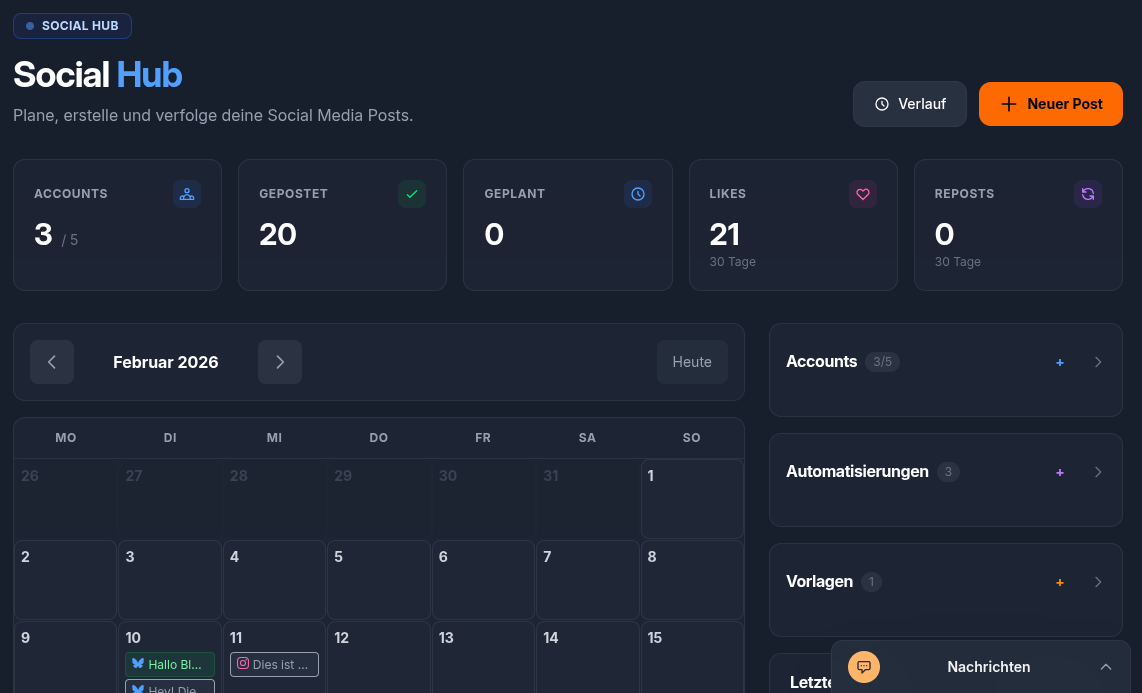
Task: Open the Automatisierungen panel chevron
Action: pyautogui.click(x=1098, y=472)
